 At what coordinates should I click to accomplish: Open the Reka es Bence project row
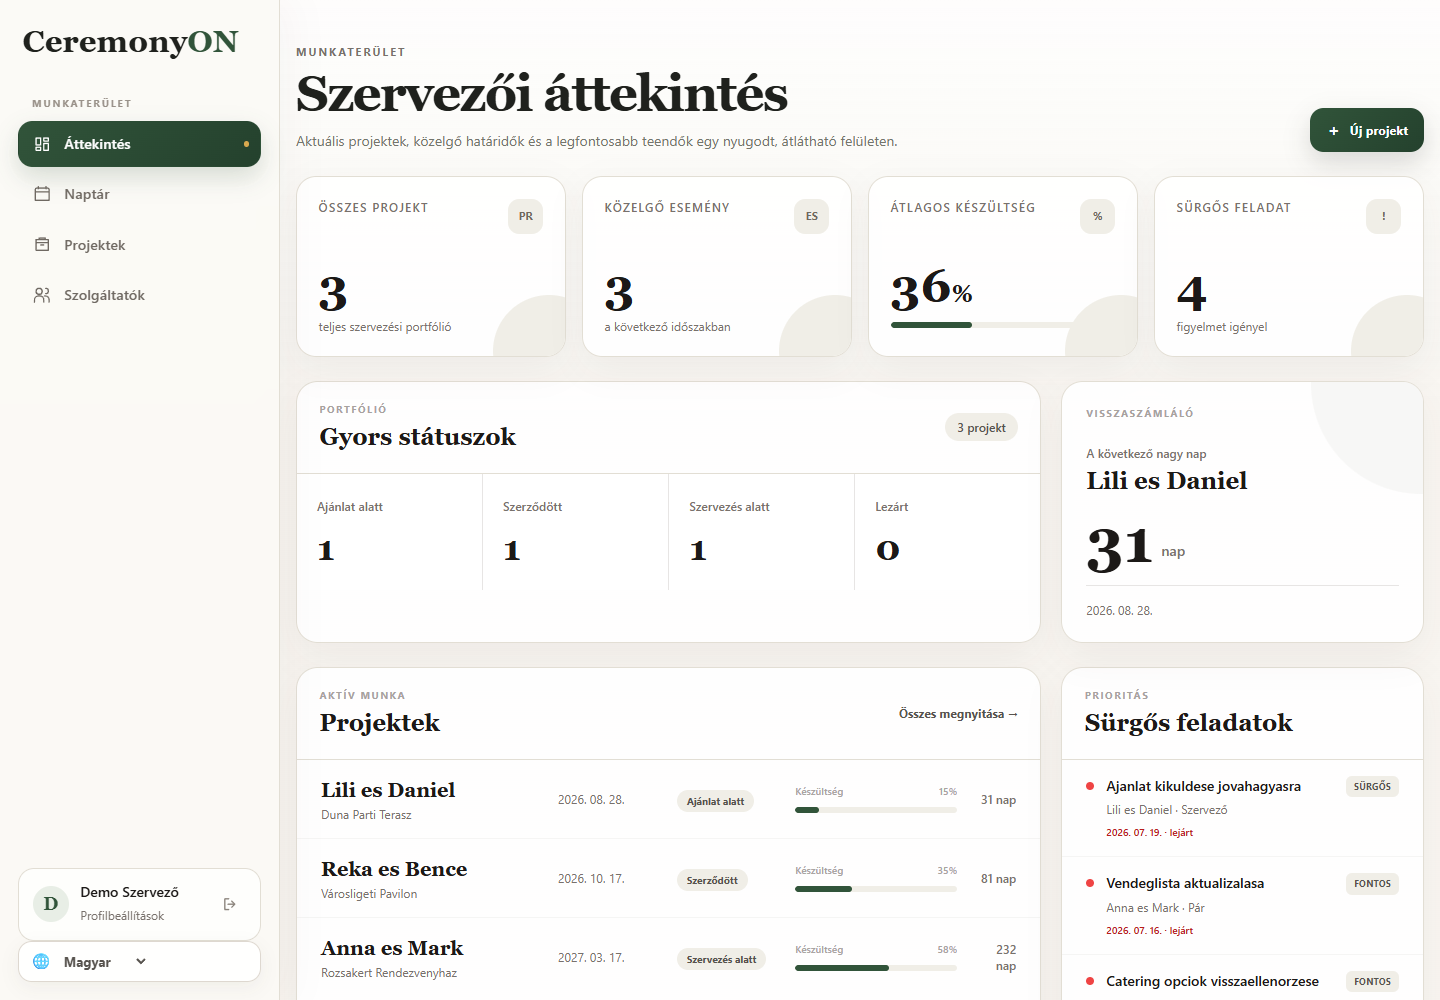click(x=668, y=879)
